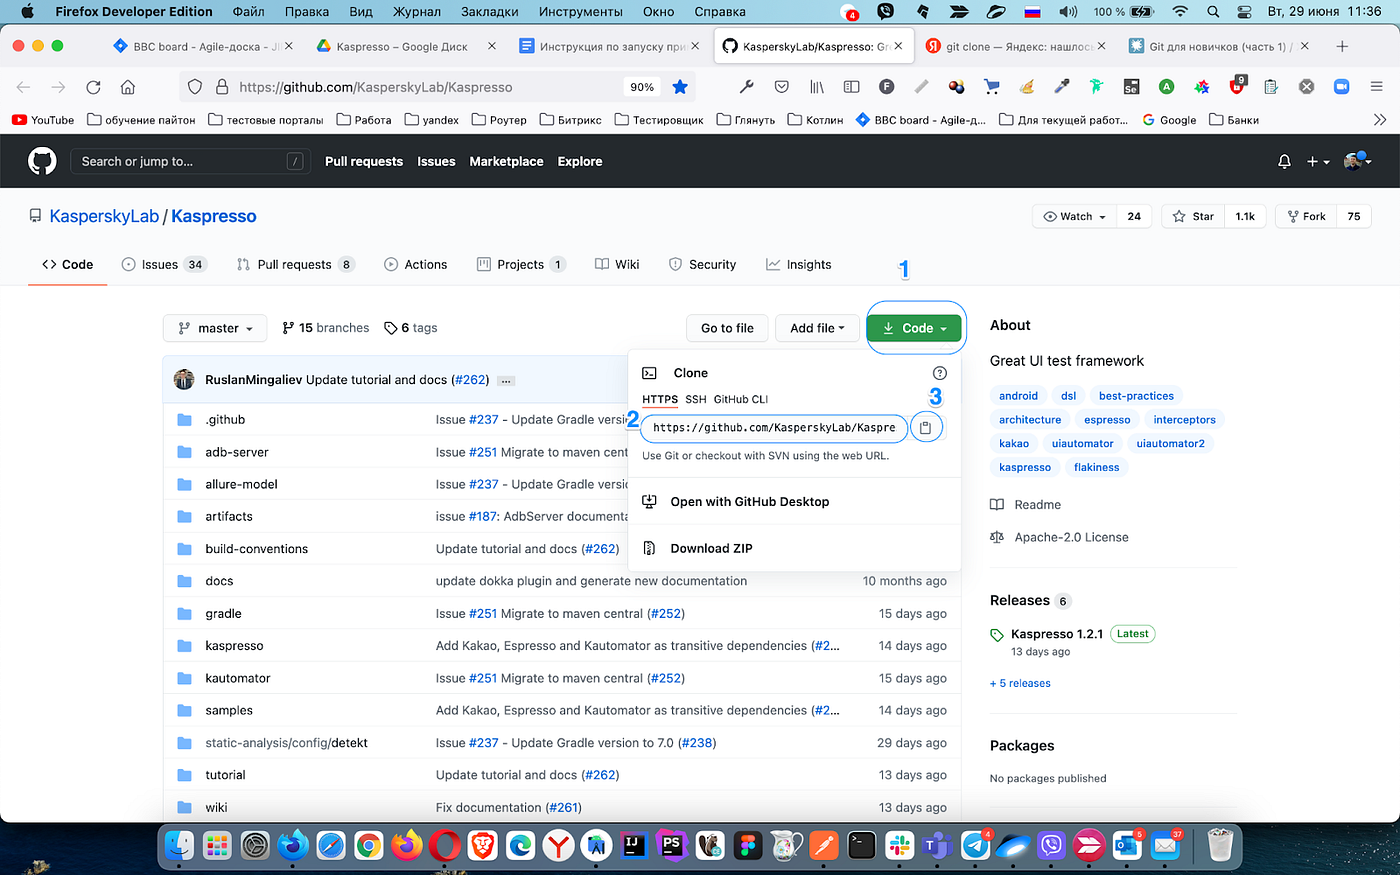This screenshot has height=875, width=1400.
Task: Click the browser address bar URL
Action: (x=376, y=87)
